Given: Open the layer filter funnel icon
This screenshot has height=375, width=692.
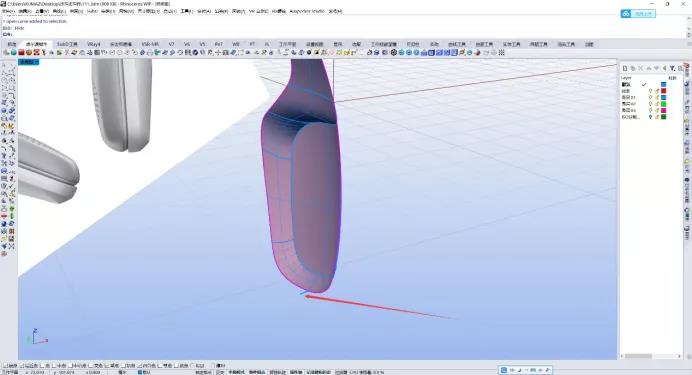Looking at the screenshot, I should 672,68.
